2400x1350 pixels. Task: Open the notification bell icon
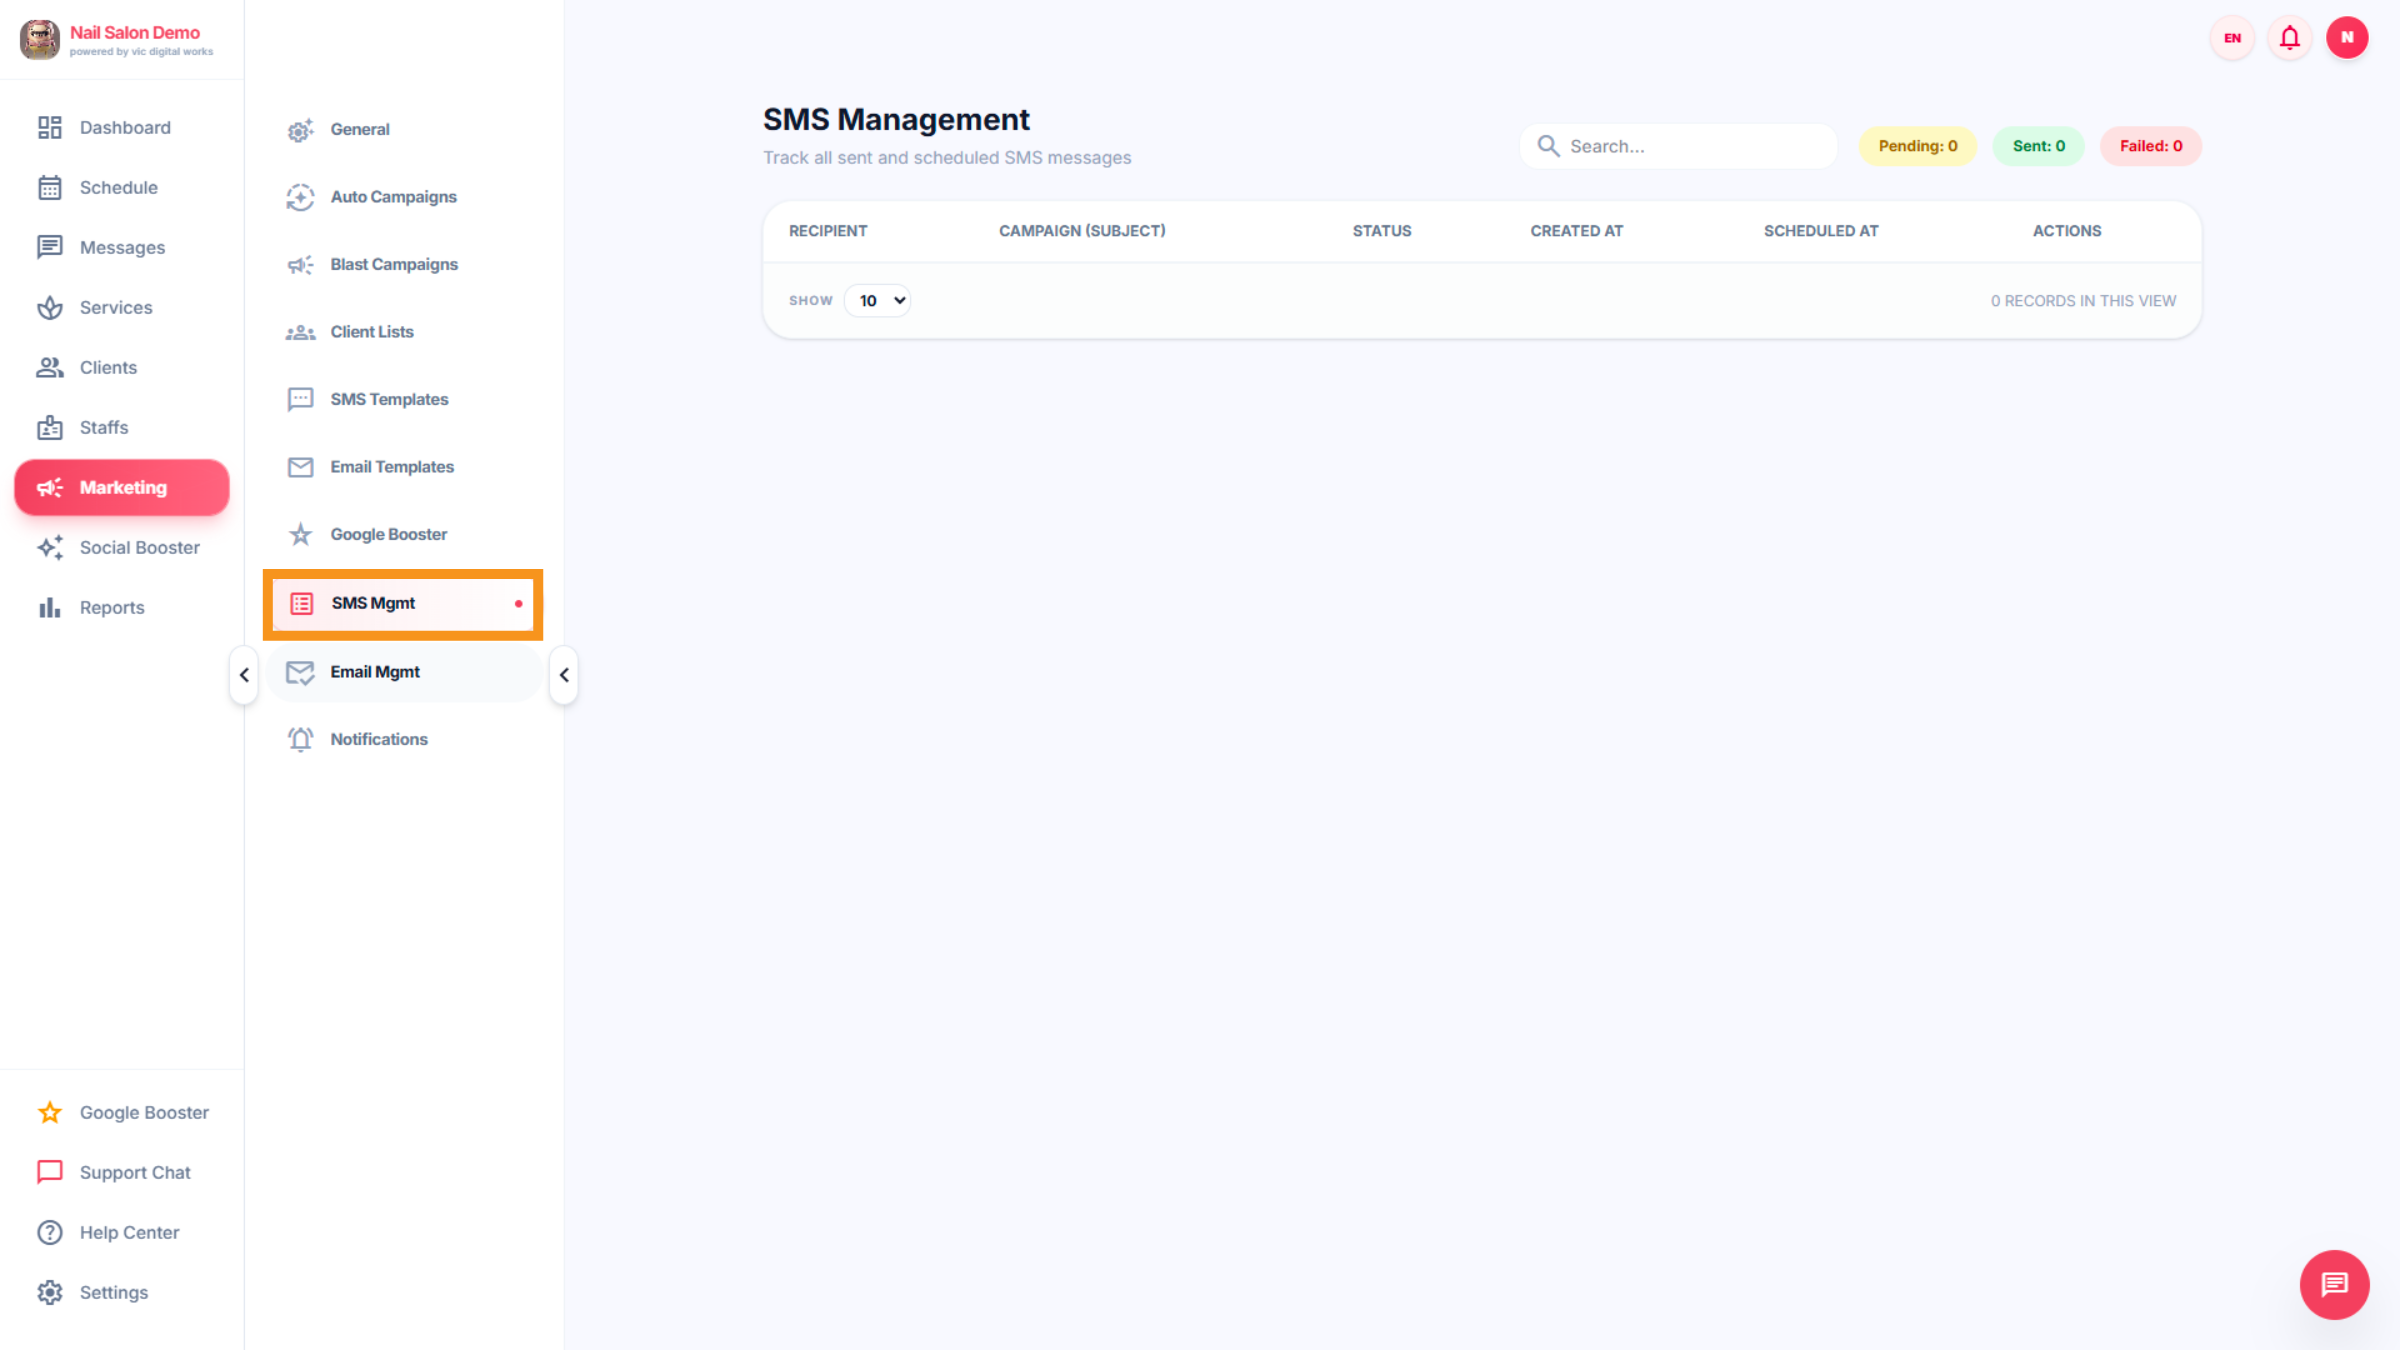pyautogui.click(x=2290, y=37)
